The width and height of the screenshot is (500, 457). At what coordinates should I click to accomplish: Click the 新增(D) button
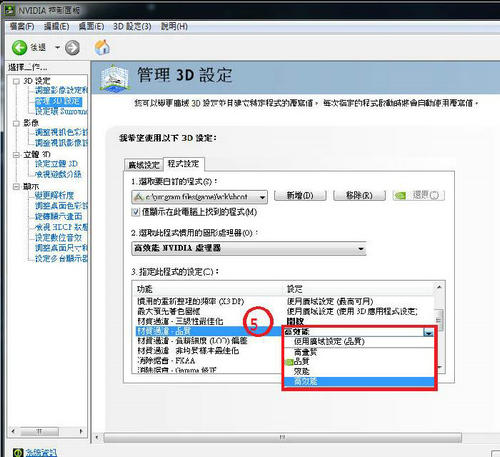click(300, 195)
